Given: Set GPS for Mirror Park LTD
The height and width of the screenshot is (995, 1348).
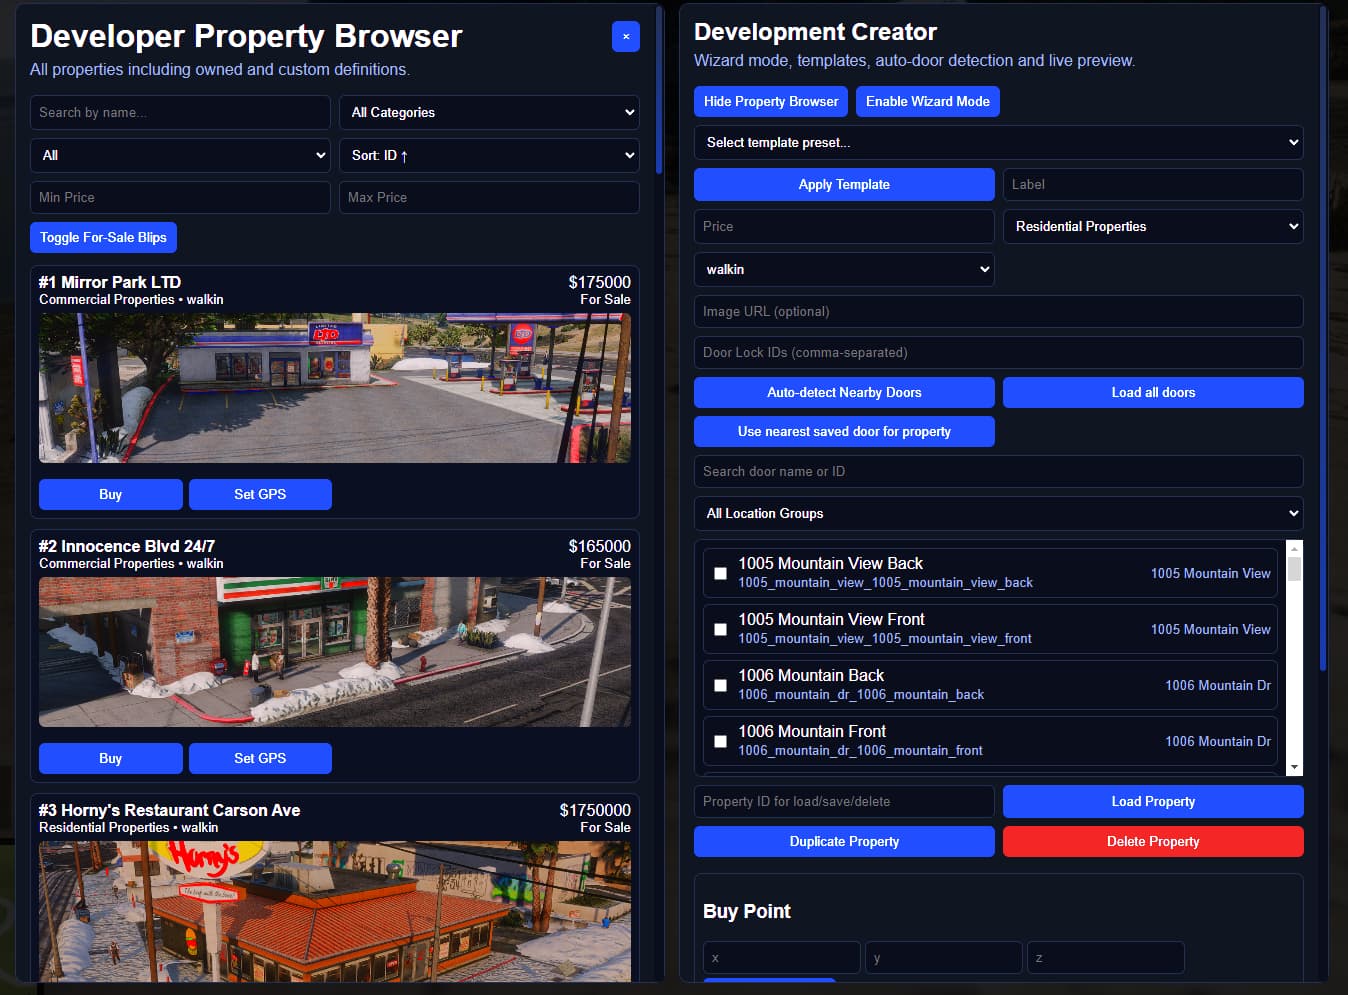Looking at the screenshot, I should 260,494.
